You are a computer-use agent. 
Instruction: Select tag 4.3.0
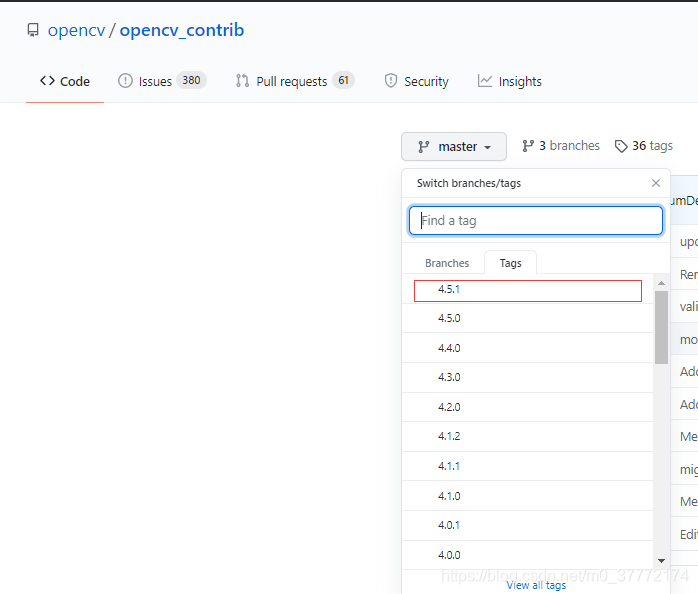[528, 378]
